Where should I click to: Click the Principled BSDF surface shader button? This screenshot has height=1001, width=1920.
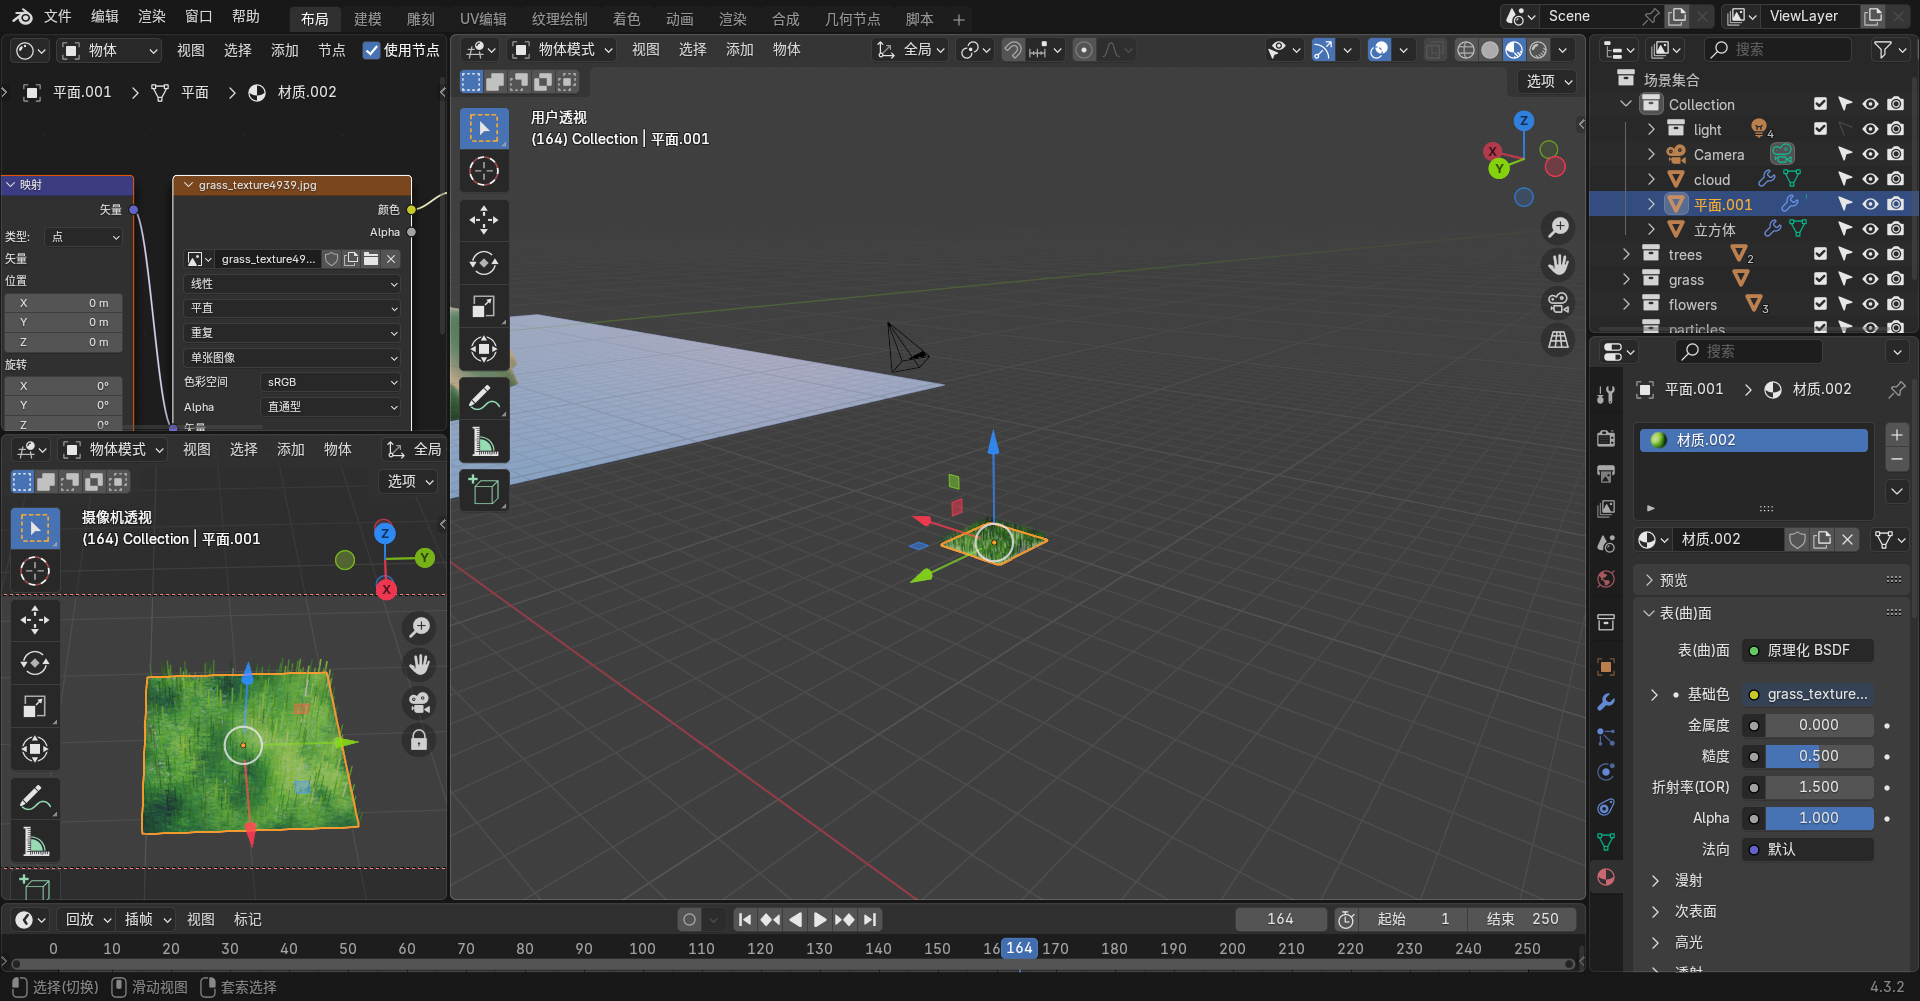[1808, 650]
